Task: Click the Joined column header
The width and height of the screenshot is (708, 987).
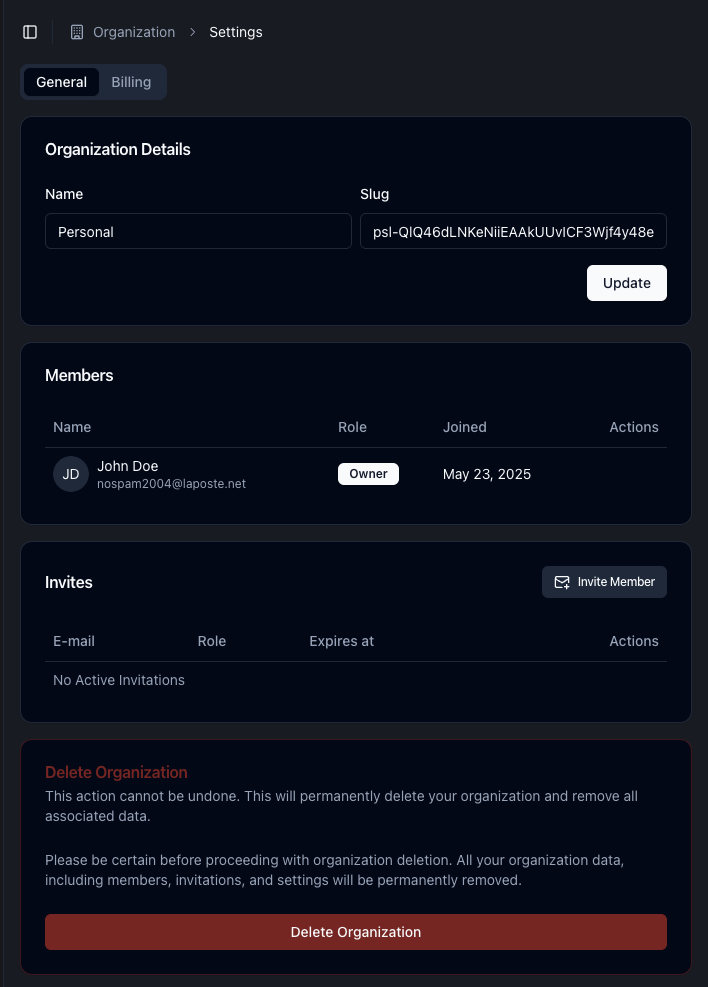Action: pyautogui.click(x=464, y=427)
